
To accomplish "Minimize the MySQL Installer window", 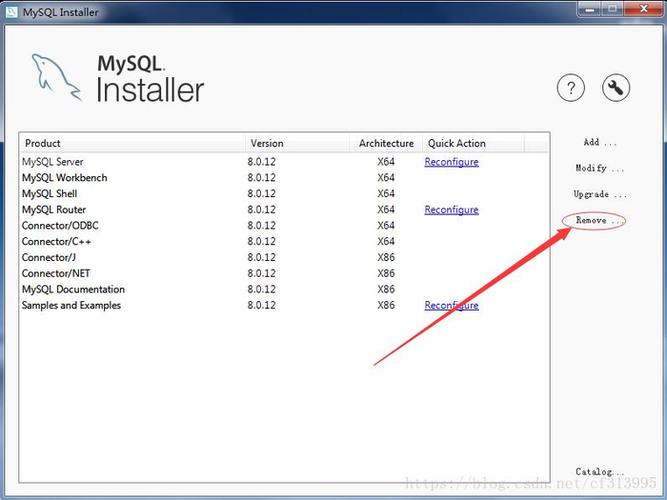I will [x=589, y=9].
